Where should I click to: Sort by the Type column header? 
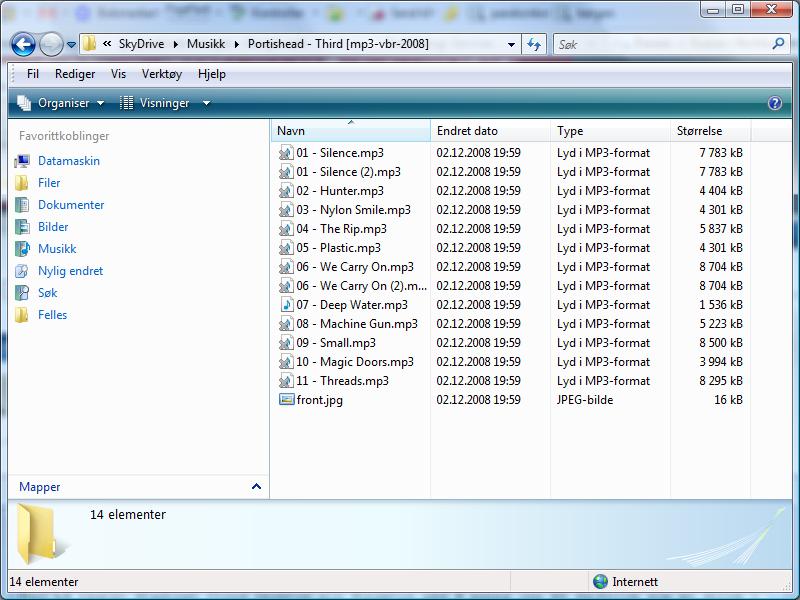[x=610, y=131]
